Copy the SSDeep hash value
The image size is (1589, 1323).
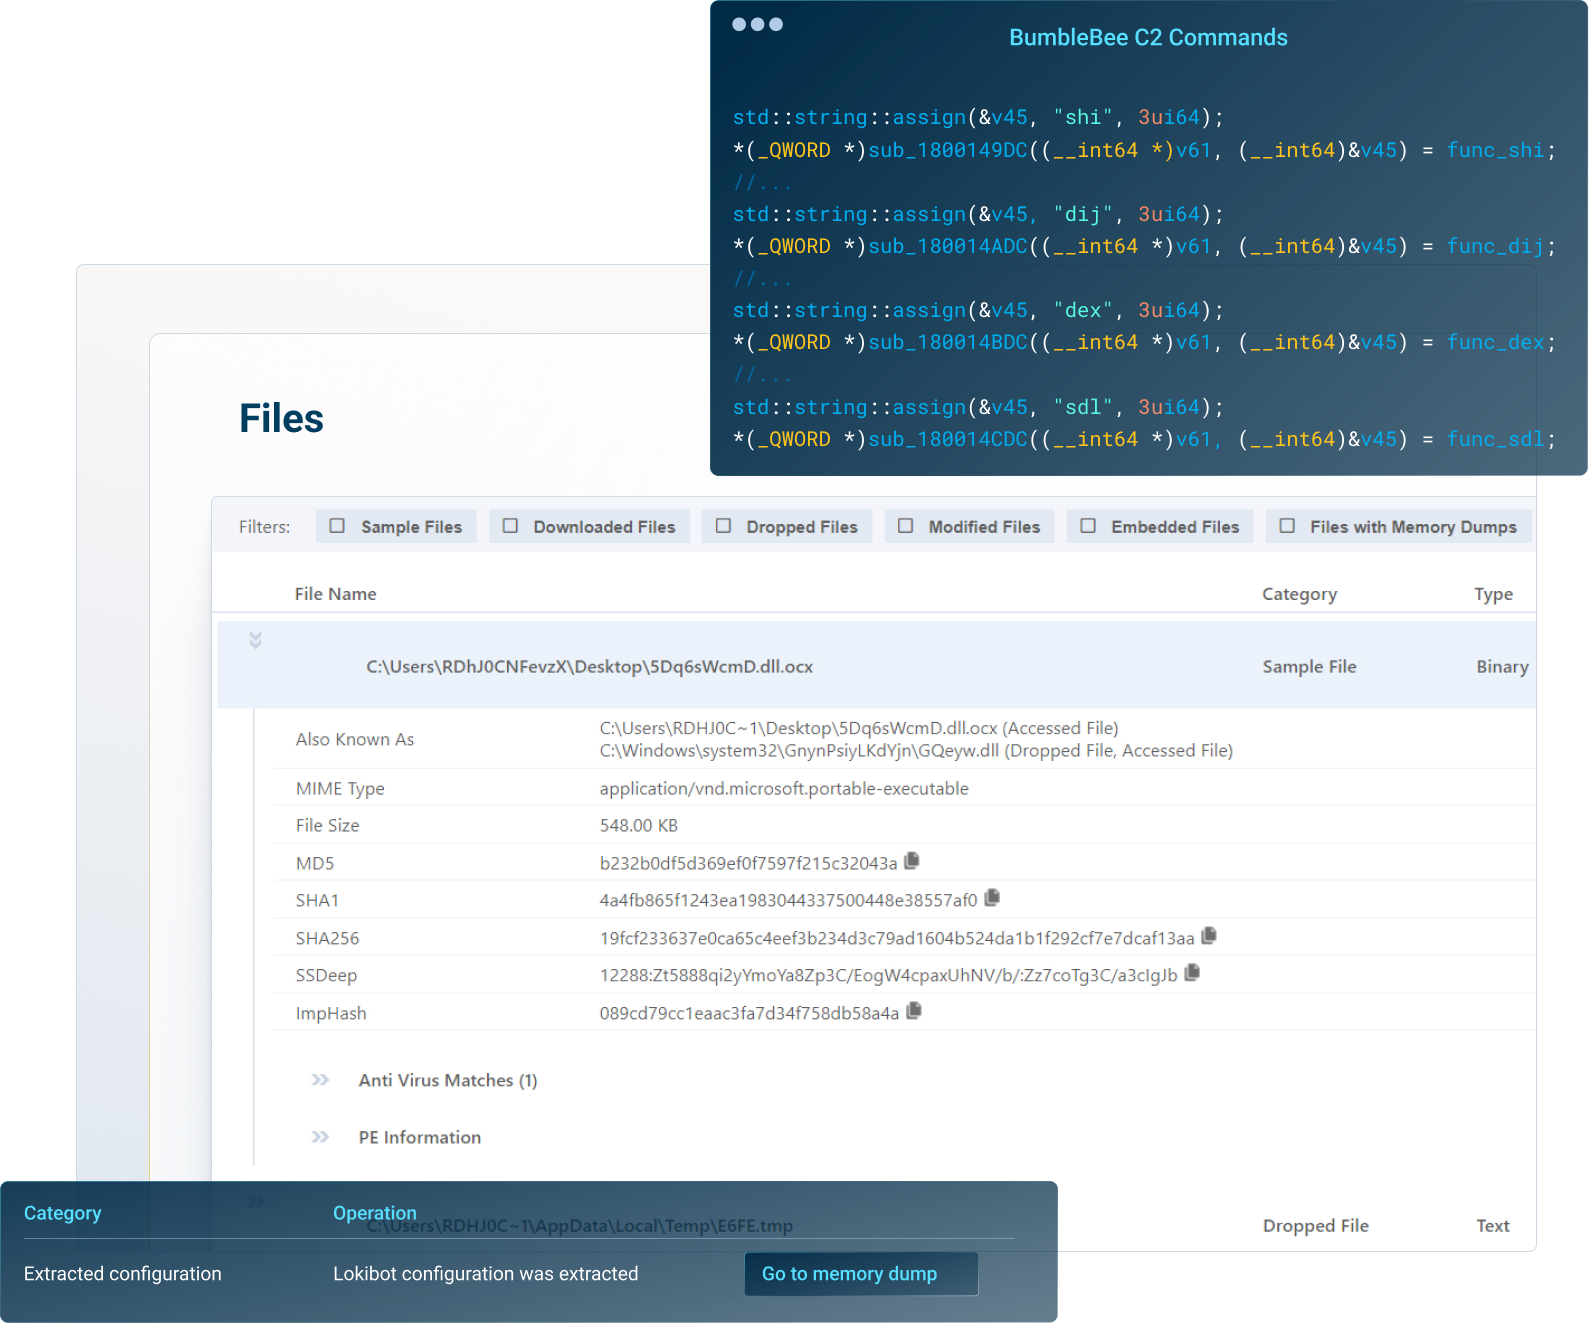pyautogui.click(x=1192, y=973)
